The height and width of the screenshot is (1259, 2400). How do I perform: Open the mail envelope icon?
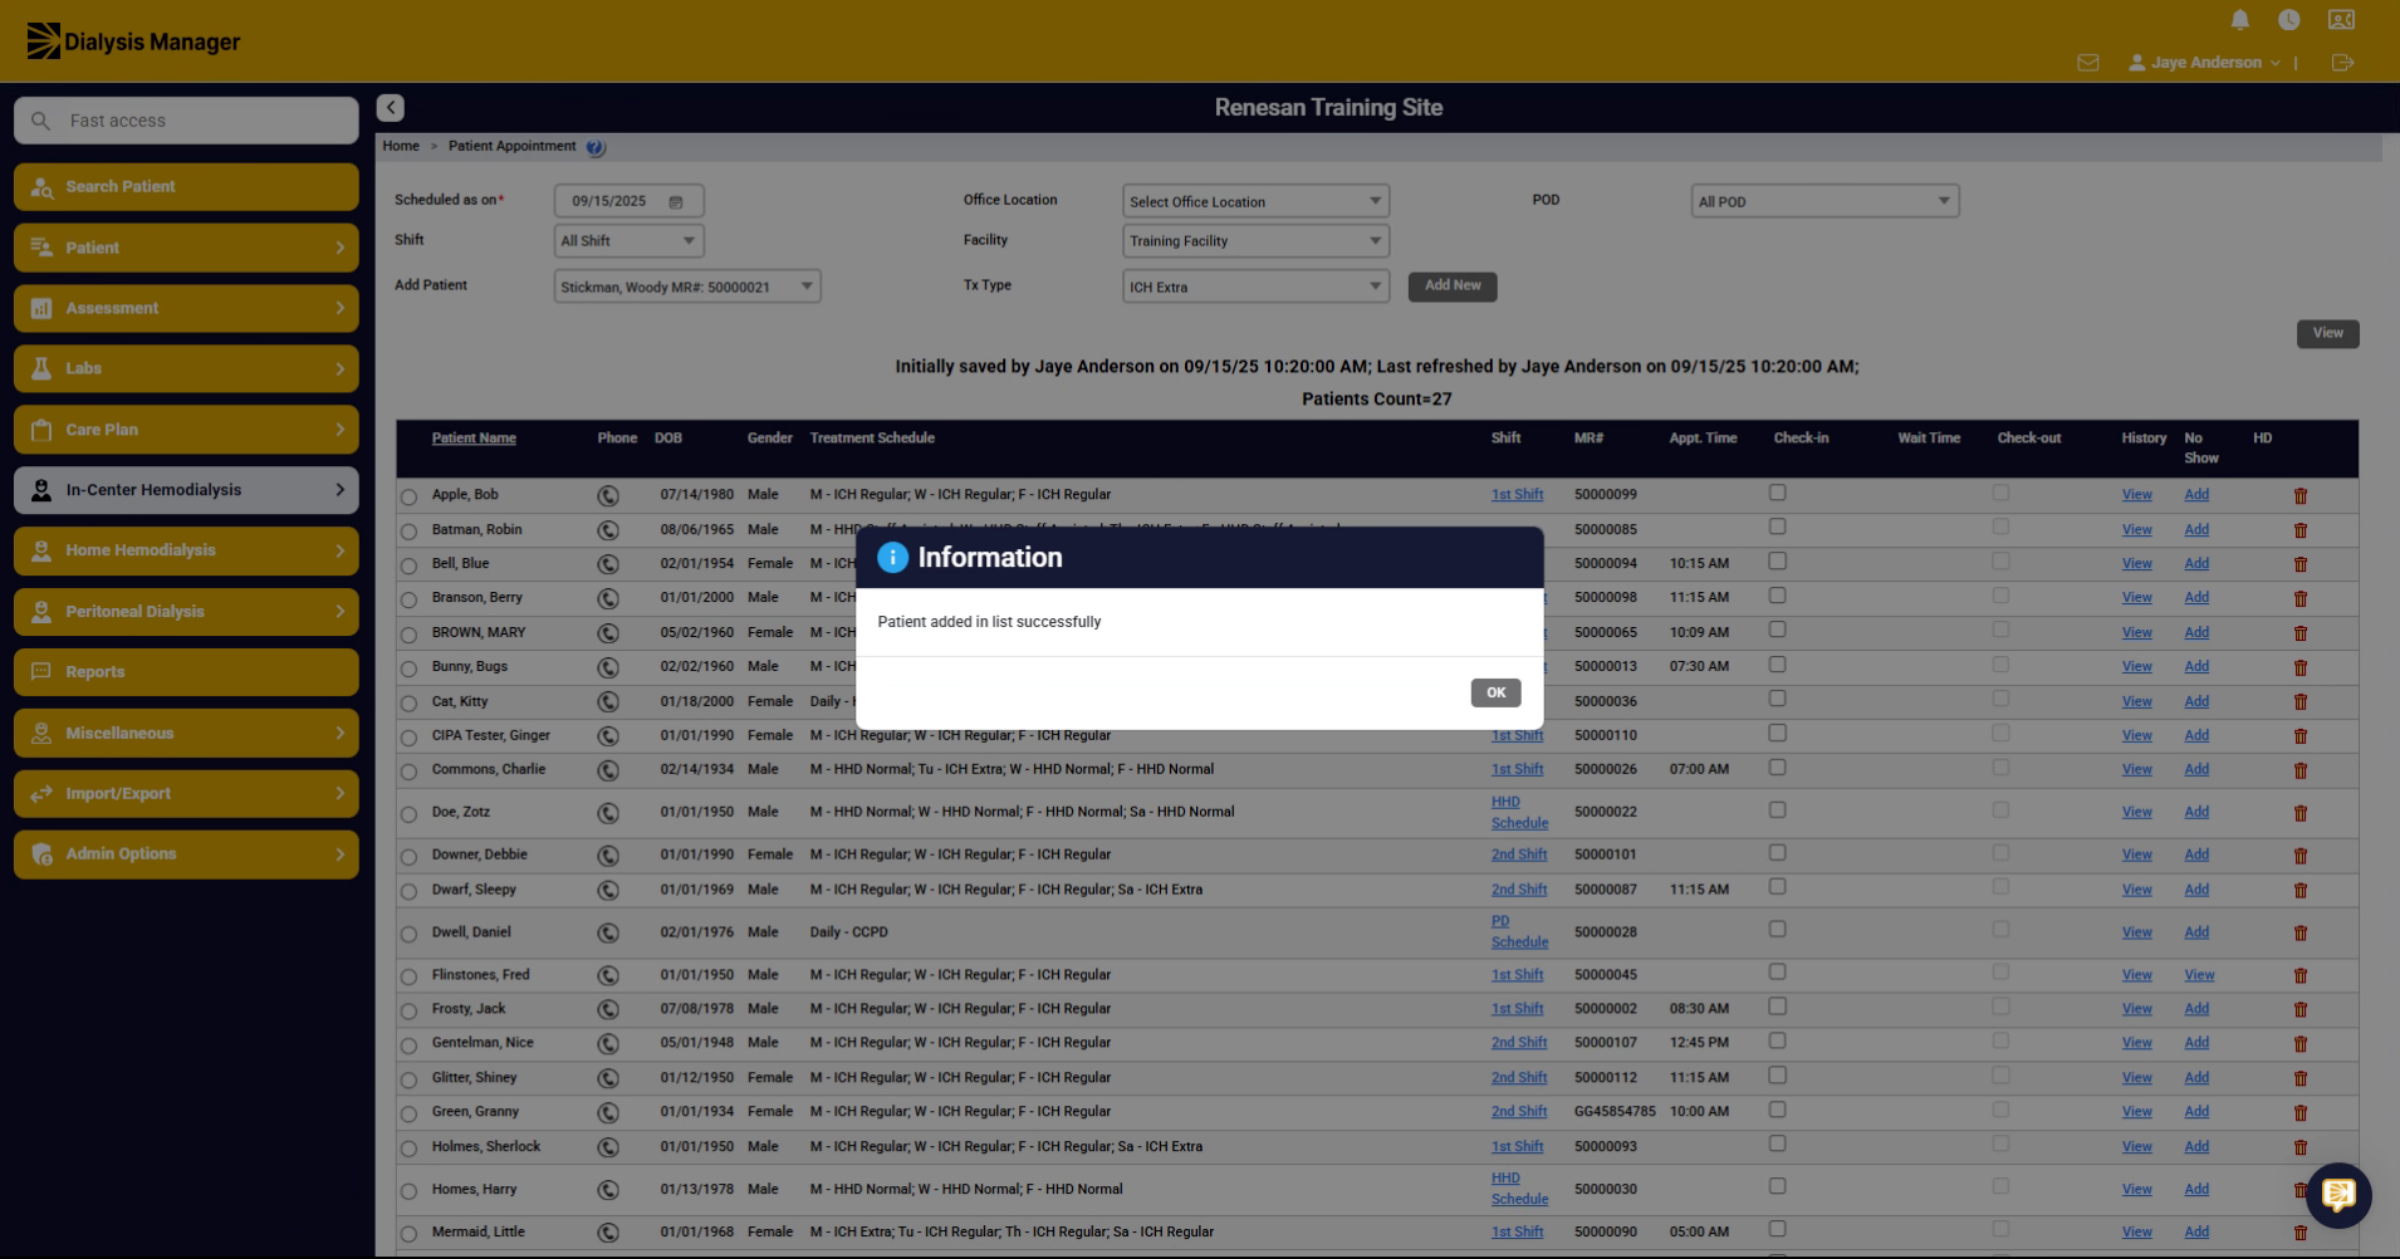click(x=2088, y=63)
